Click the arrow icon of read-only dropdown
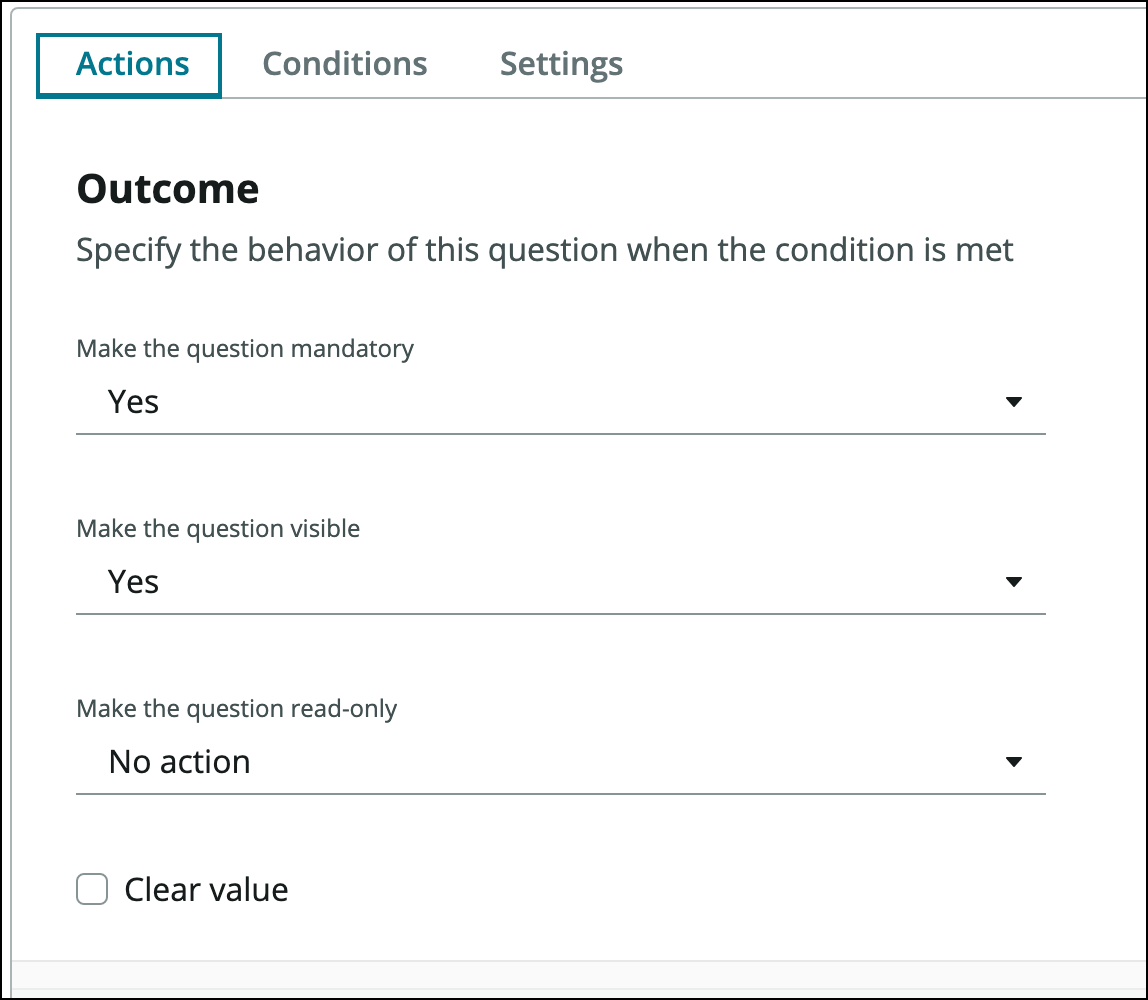This screenshot has width=1148, height=1000. [x=1013, y=762]
